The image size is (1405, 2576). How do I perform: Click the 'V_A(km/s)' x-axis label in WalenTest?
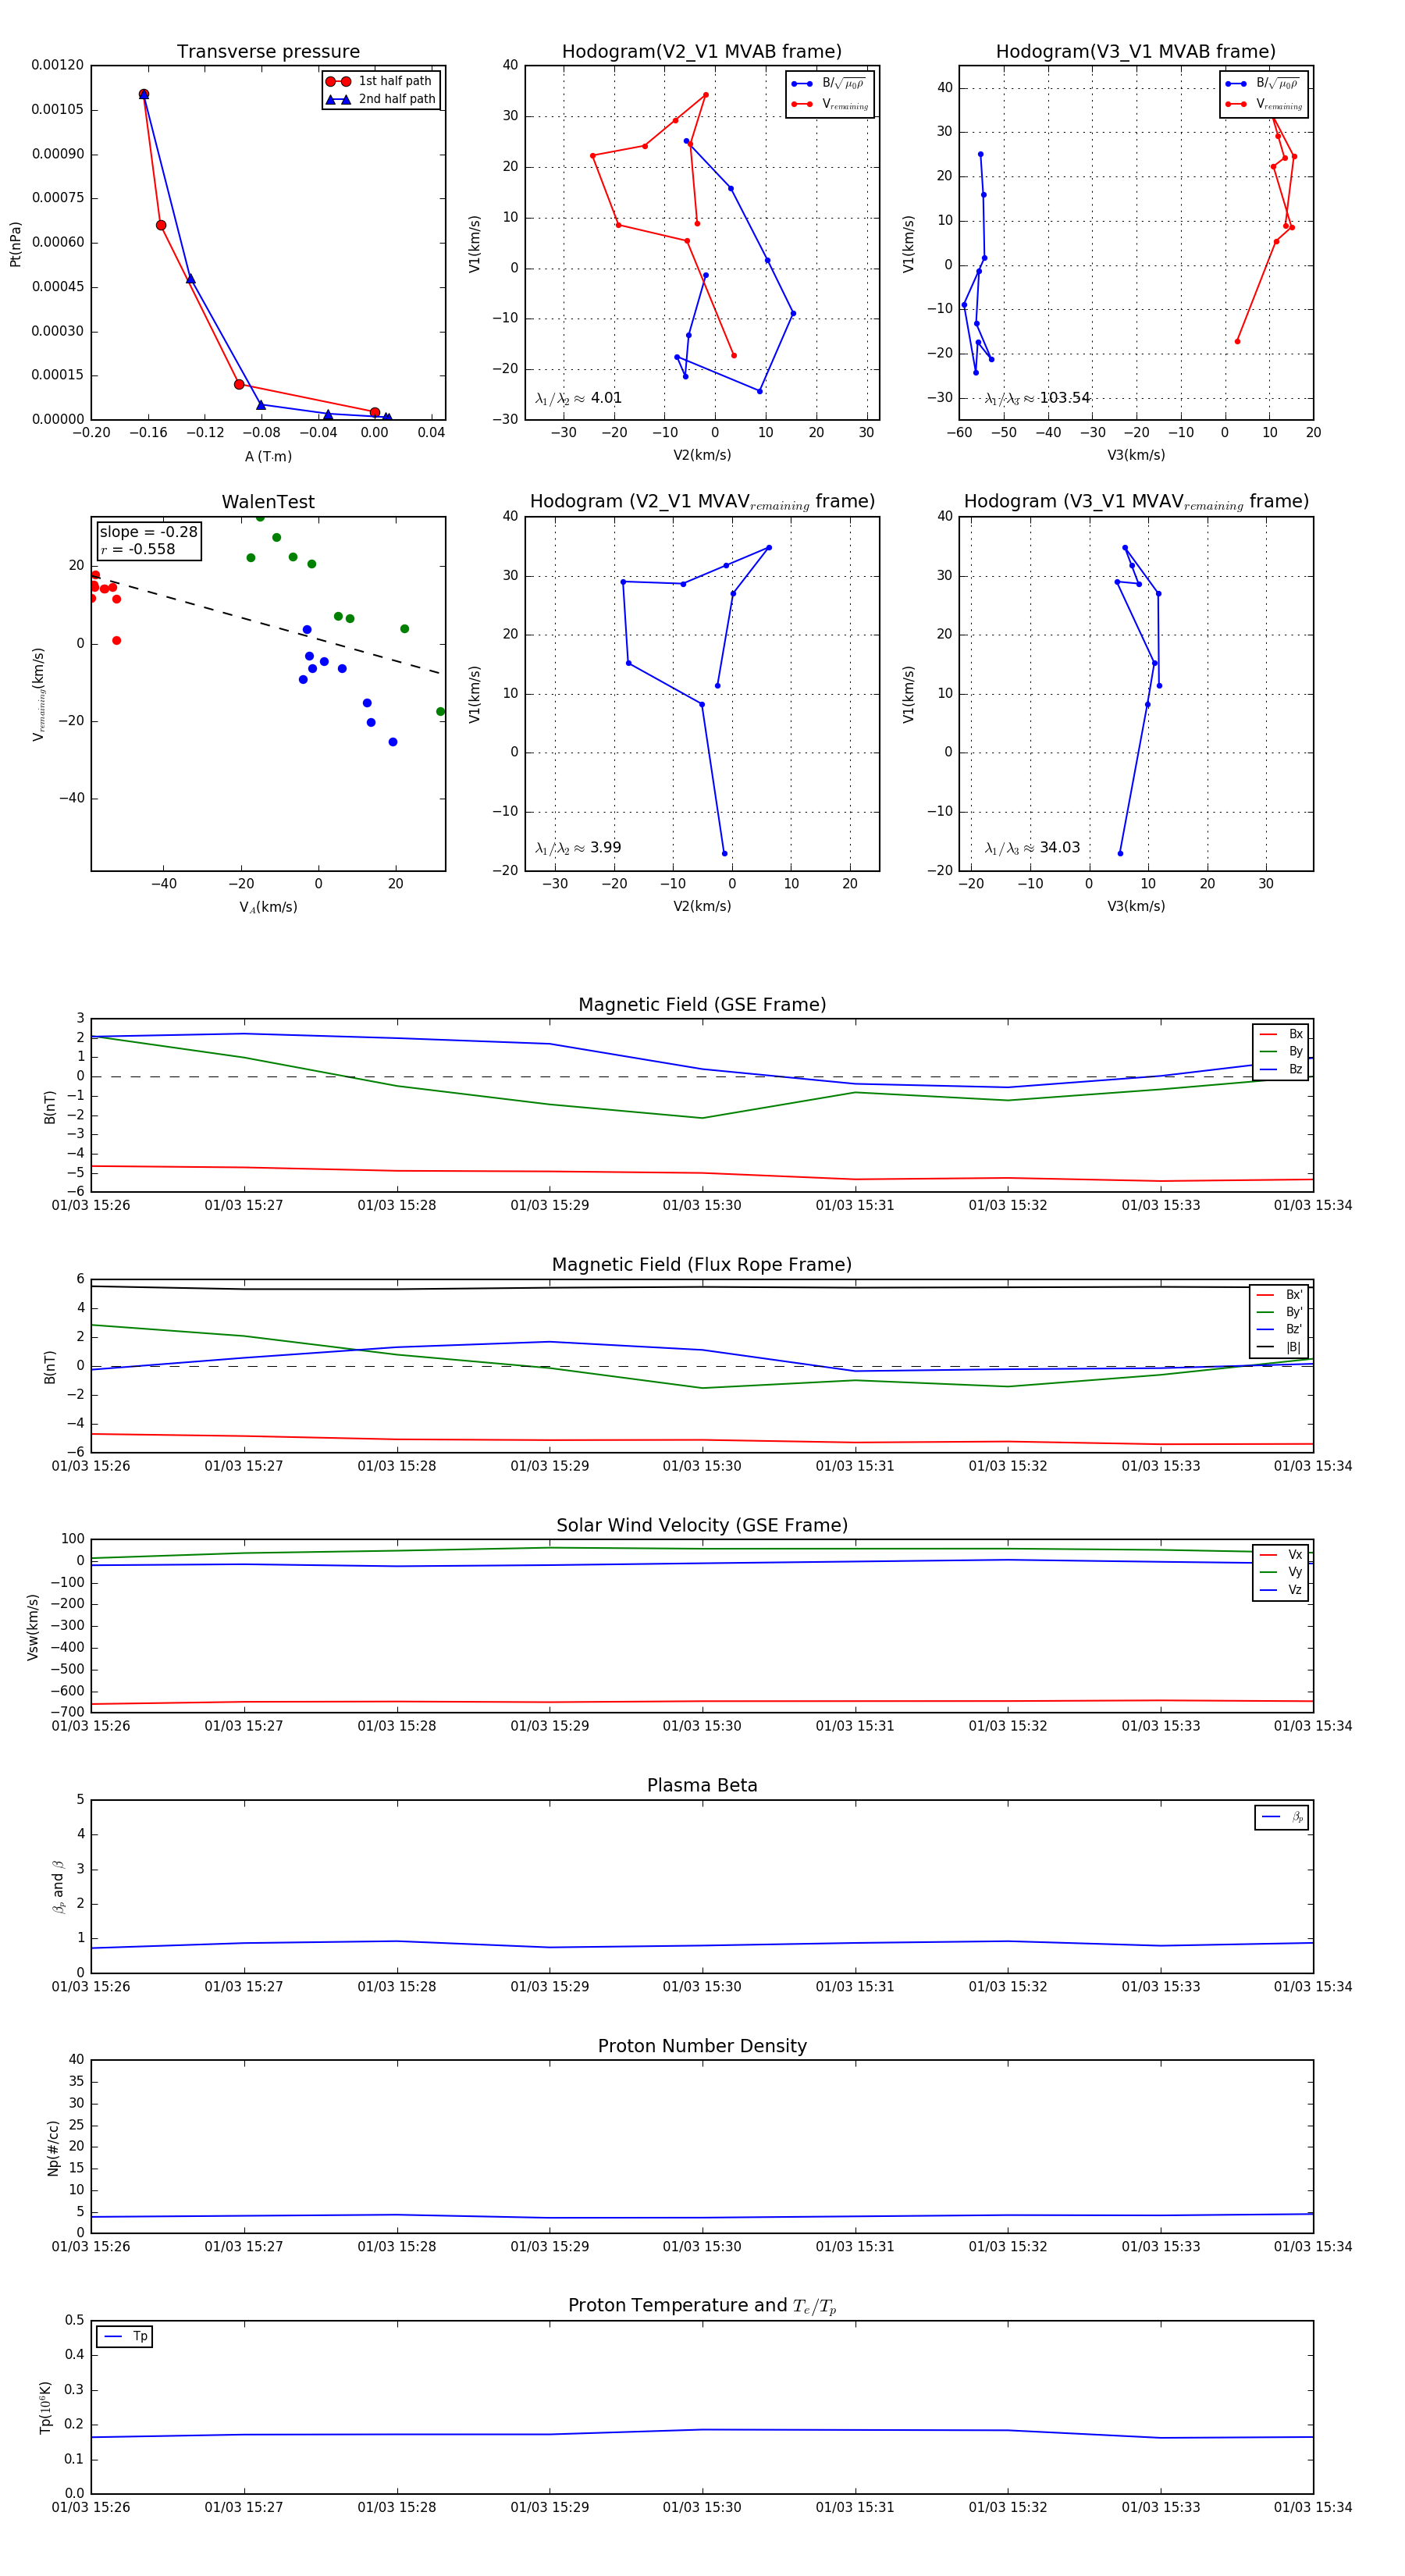pyautogui.click(x=268, y=907)
